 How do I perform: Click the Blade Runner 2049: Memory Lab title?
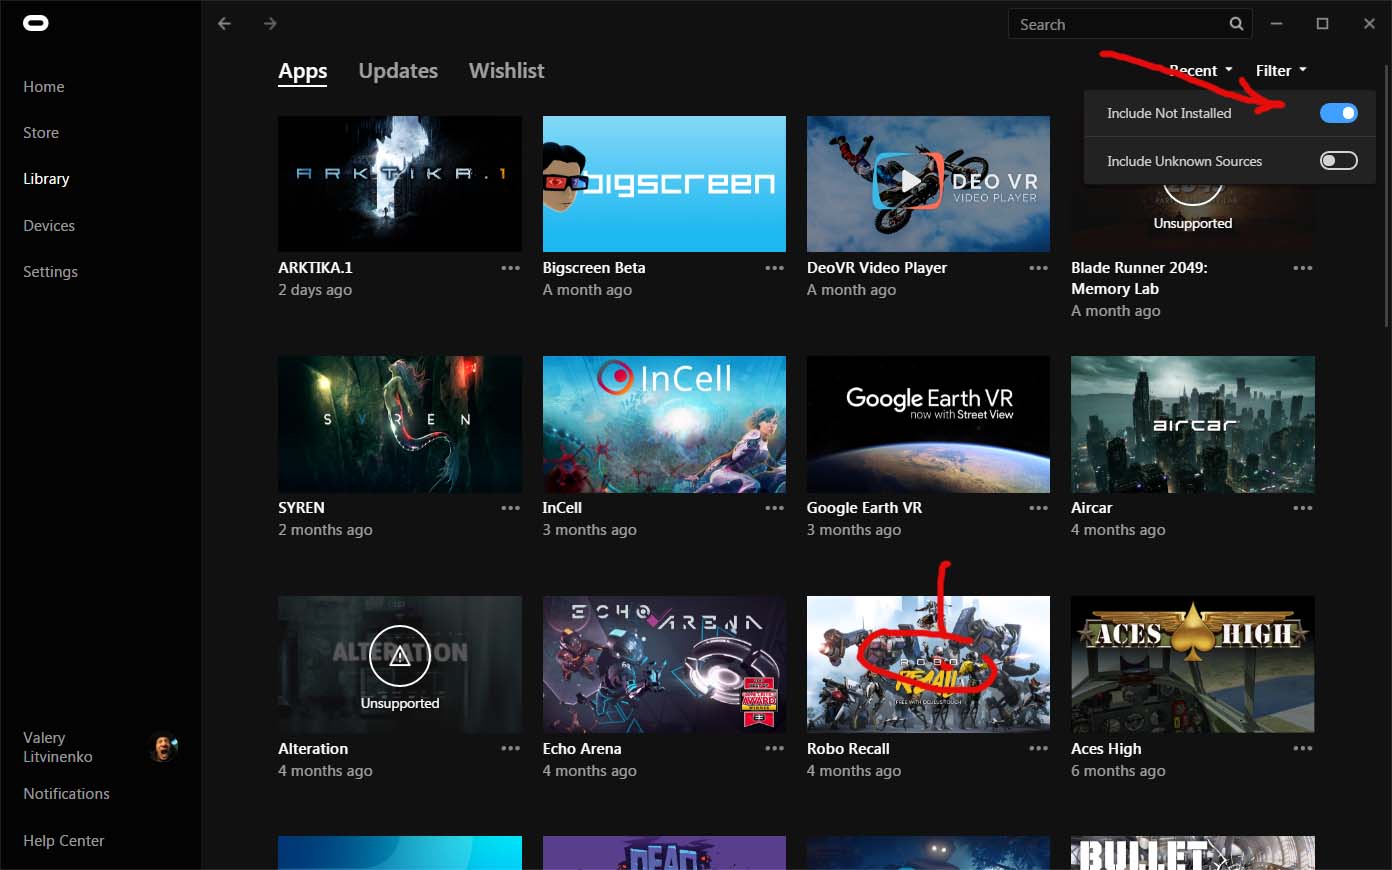point(1139,278)
